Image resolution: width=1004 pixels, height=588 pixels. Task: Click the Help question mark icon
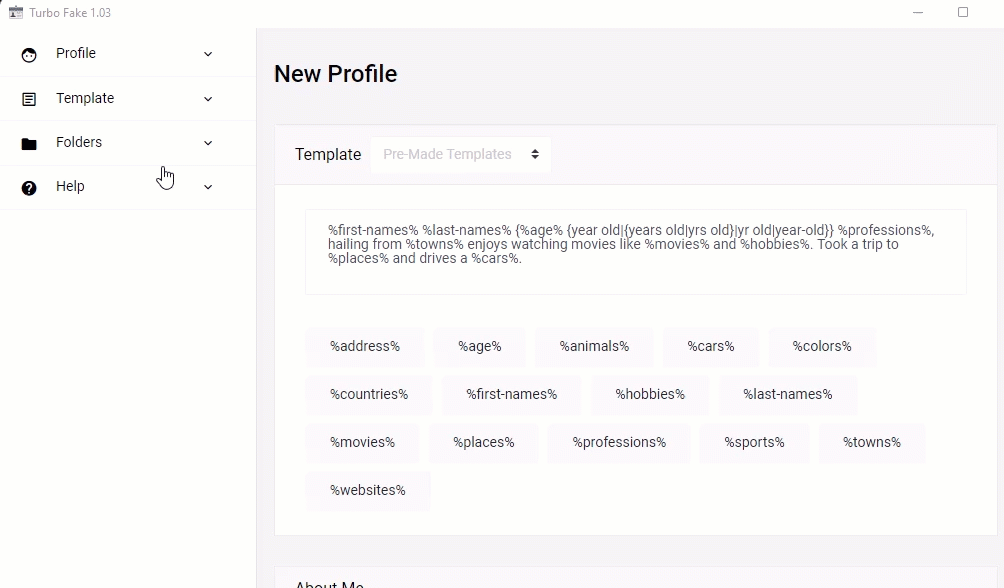click(x=29, y=187)
